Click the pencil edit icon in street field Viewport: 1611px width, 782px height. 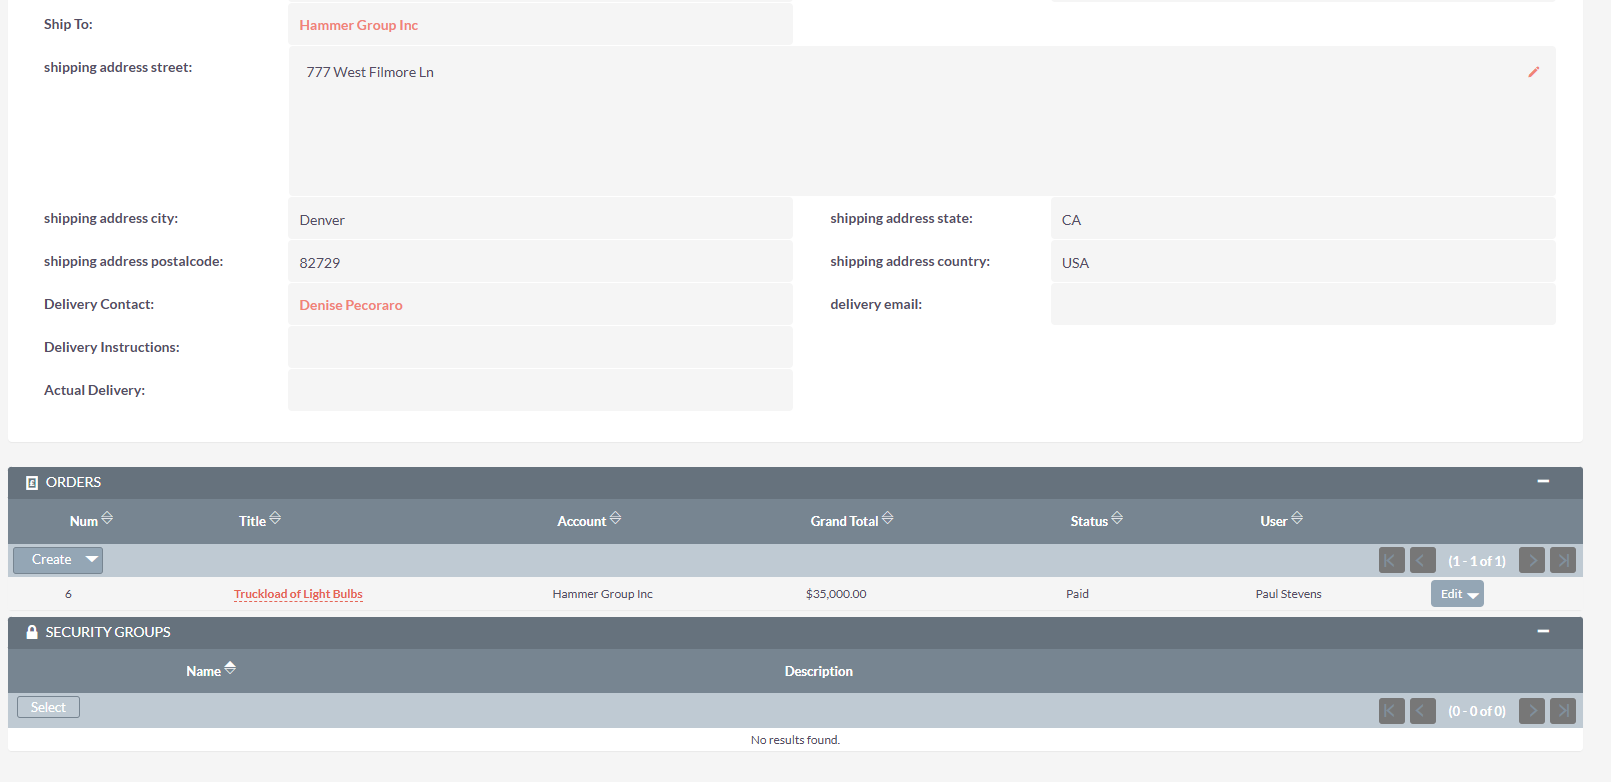tap(1533, 72)
